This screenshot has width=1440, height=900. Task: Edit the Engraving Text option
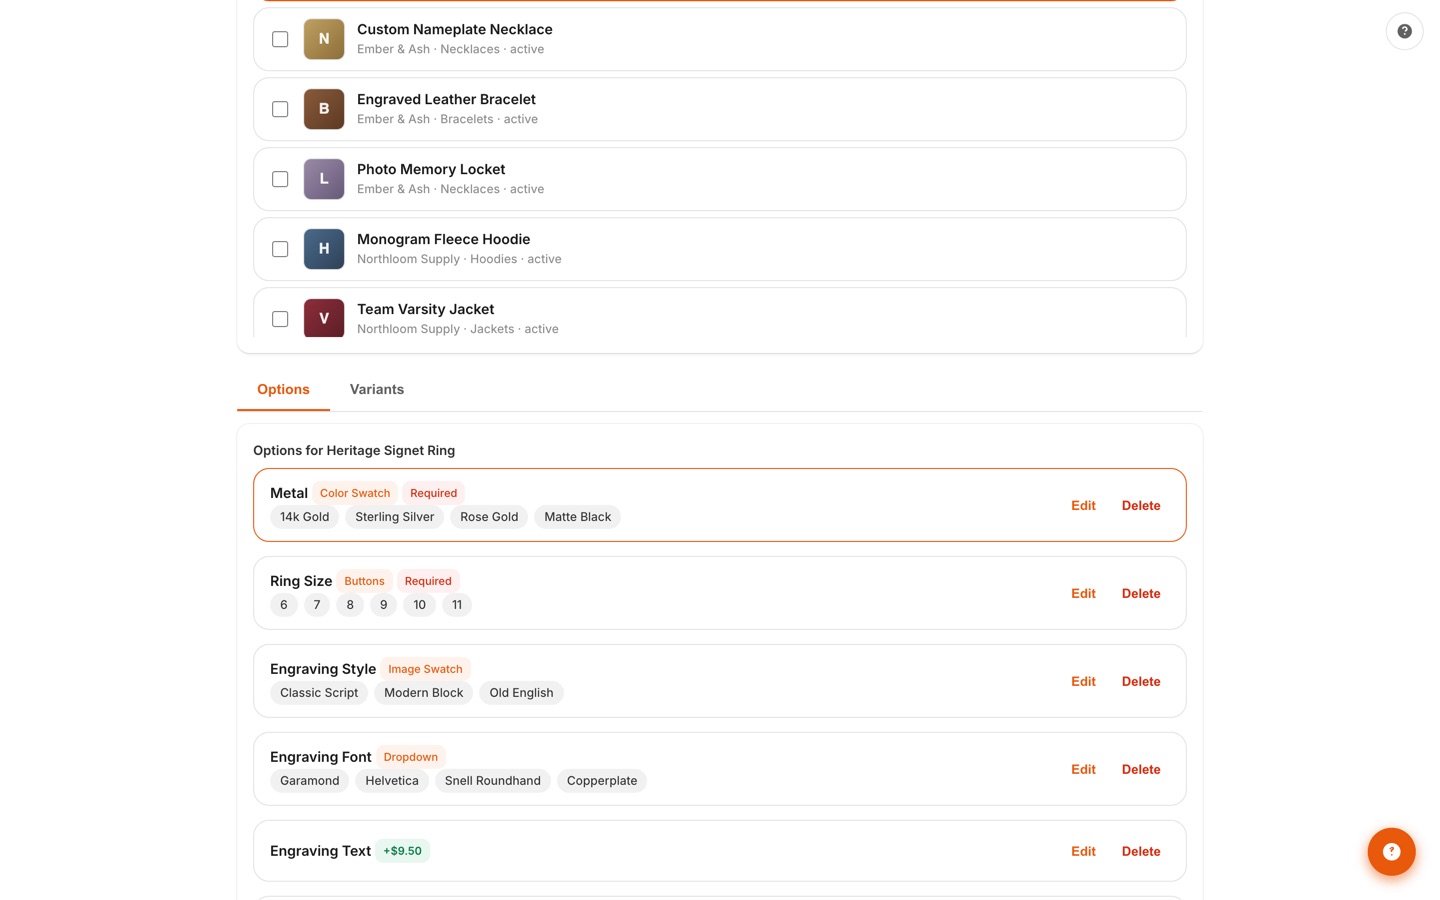coord(1083,851)
